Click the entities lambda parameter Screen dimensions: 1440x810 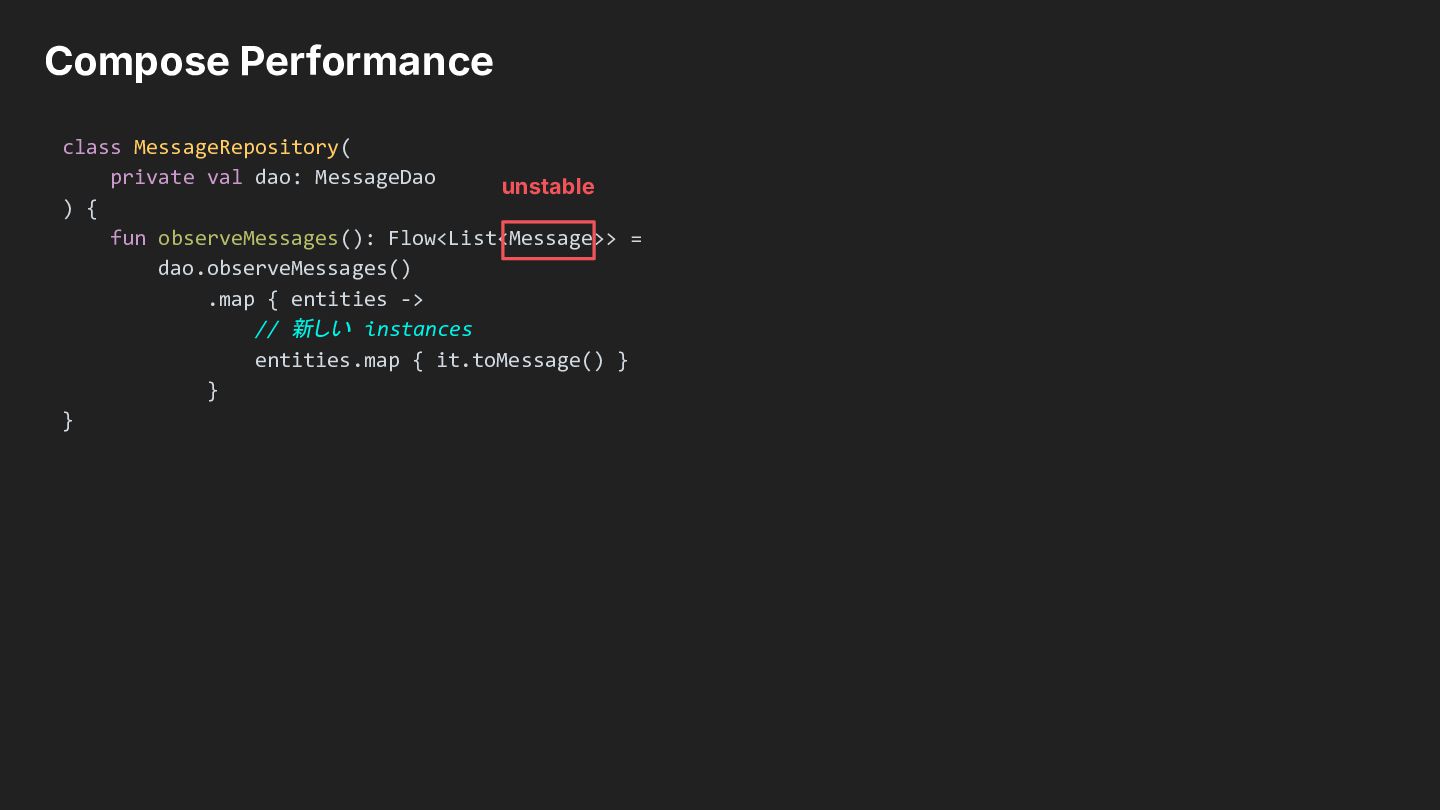pyautogui.click(x=339, y=299)
